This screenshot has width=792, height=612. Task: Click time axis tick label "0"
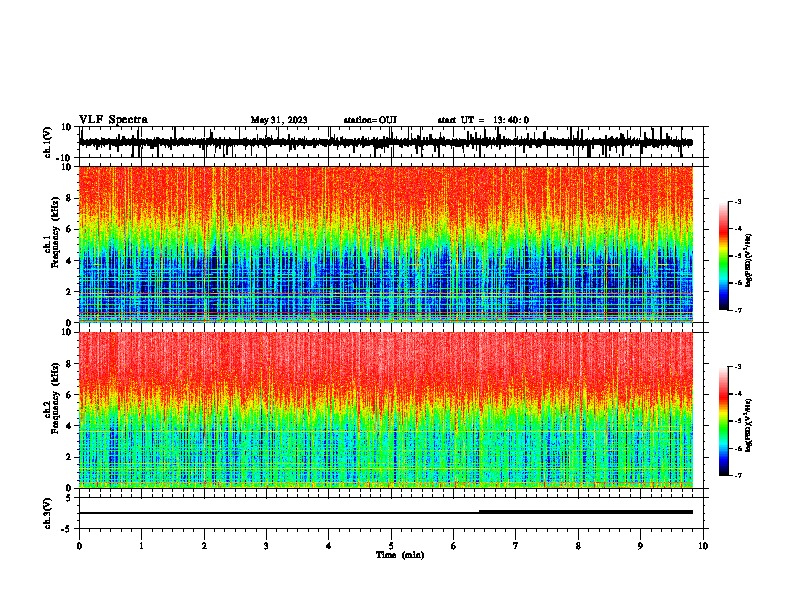79,546
